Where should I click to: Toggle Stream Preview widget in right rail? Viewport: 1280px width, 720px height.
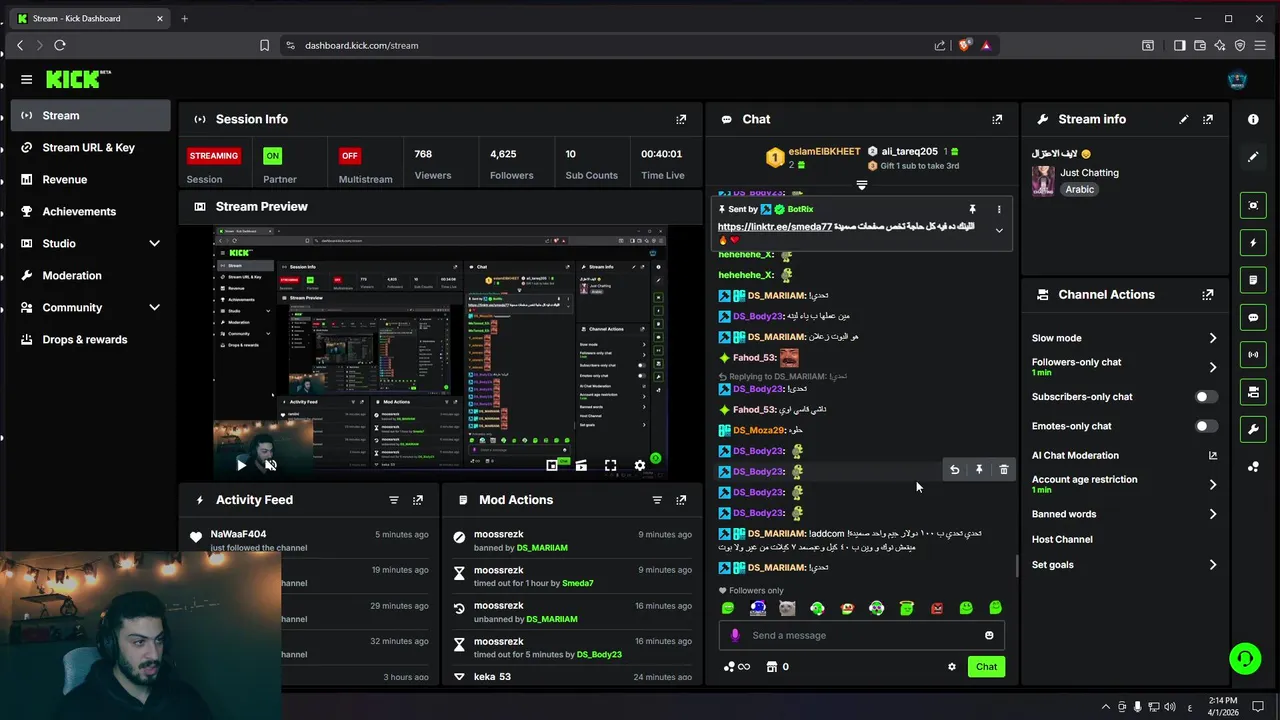1253,206
